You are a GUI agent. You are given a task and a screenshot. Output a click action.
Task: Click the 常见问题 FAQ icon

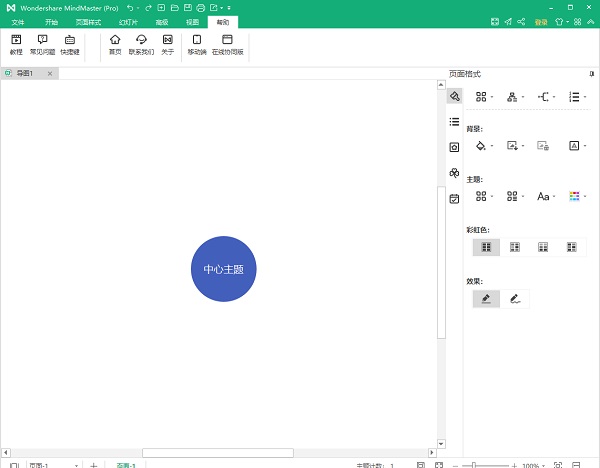click(42, 43)
